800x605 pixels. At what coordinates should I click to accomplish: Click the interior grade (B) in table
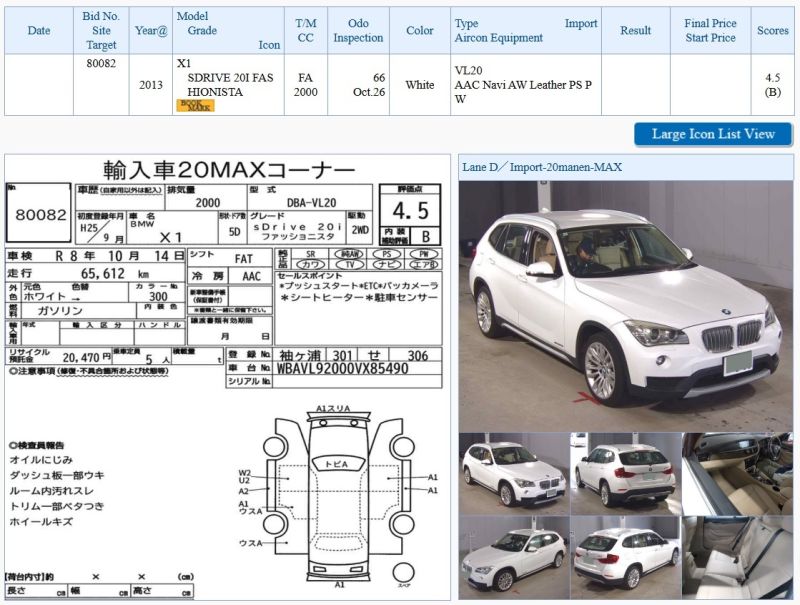tap(772, 92)
